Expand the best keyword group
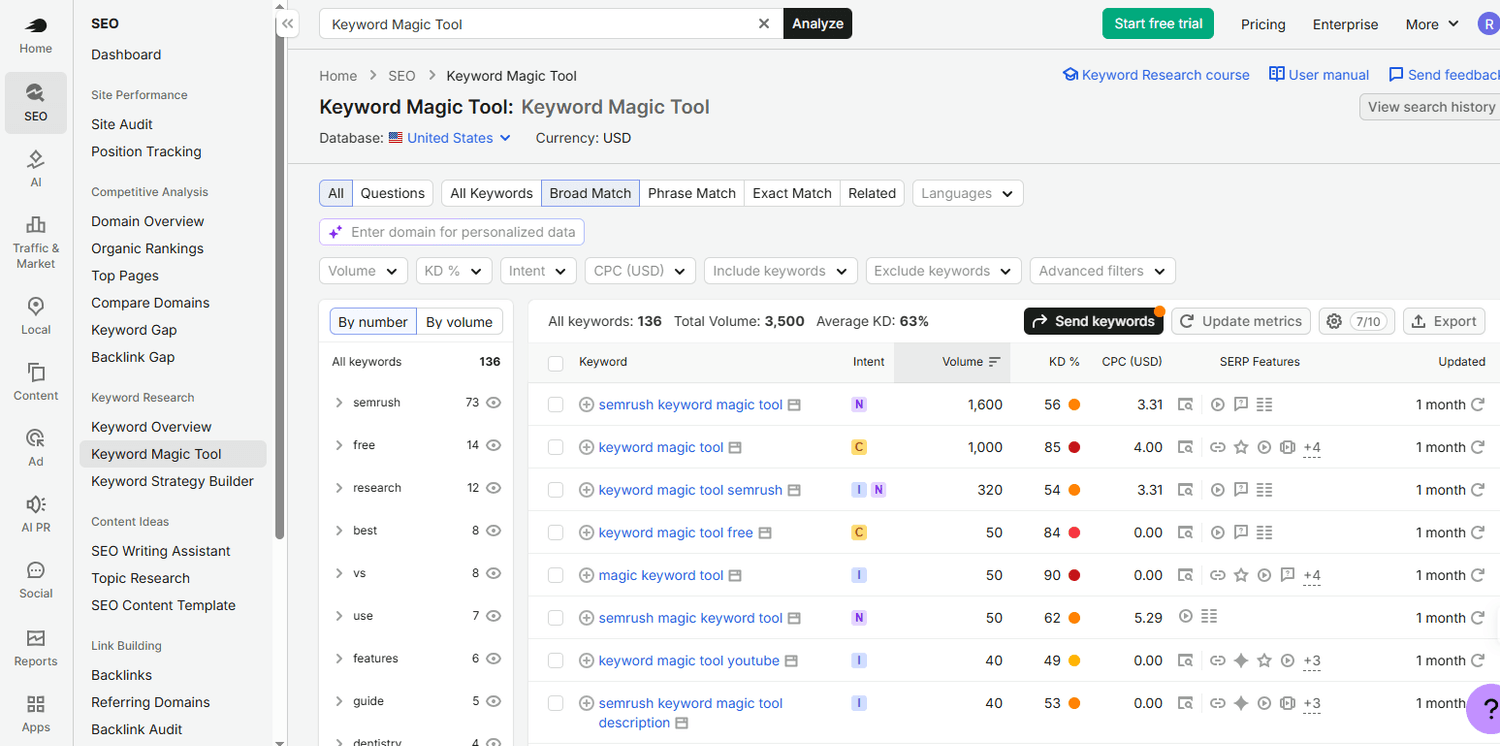The image size is (1500, 746). pyautogui.click(x=340, y=531)
